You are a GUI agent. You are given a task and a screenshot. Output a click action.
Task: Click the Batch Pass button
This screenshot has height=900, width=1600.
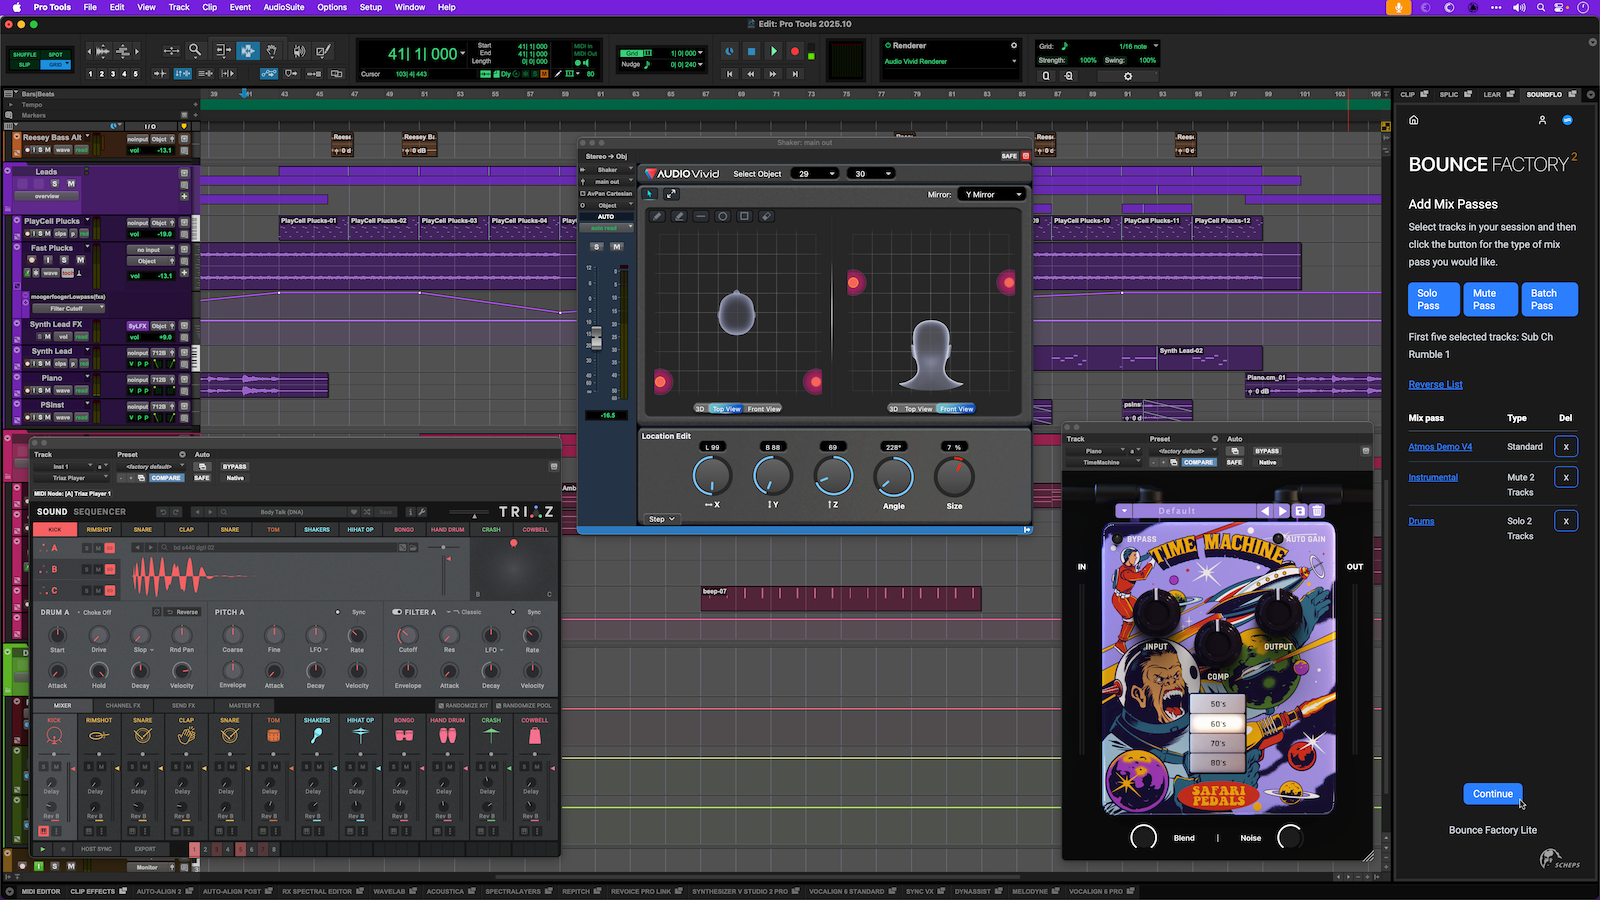coord(1548,300)
